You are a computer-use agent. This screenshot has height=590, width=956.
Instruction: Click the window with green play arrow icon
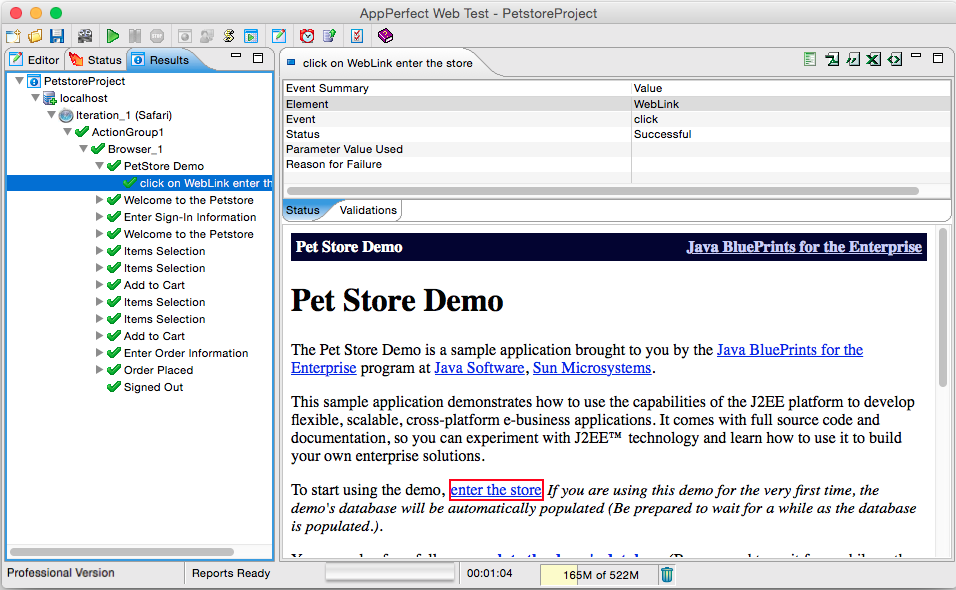(x=251, y=36)
